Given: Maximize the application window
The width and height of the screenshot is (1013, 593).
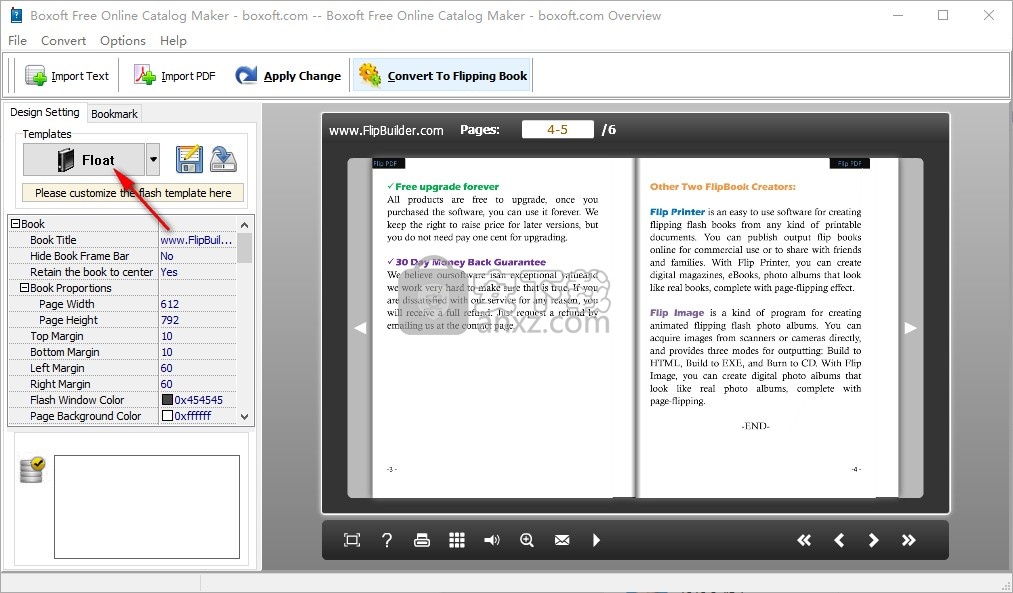Looking at the screenshot, I should coord(943,15).
